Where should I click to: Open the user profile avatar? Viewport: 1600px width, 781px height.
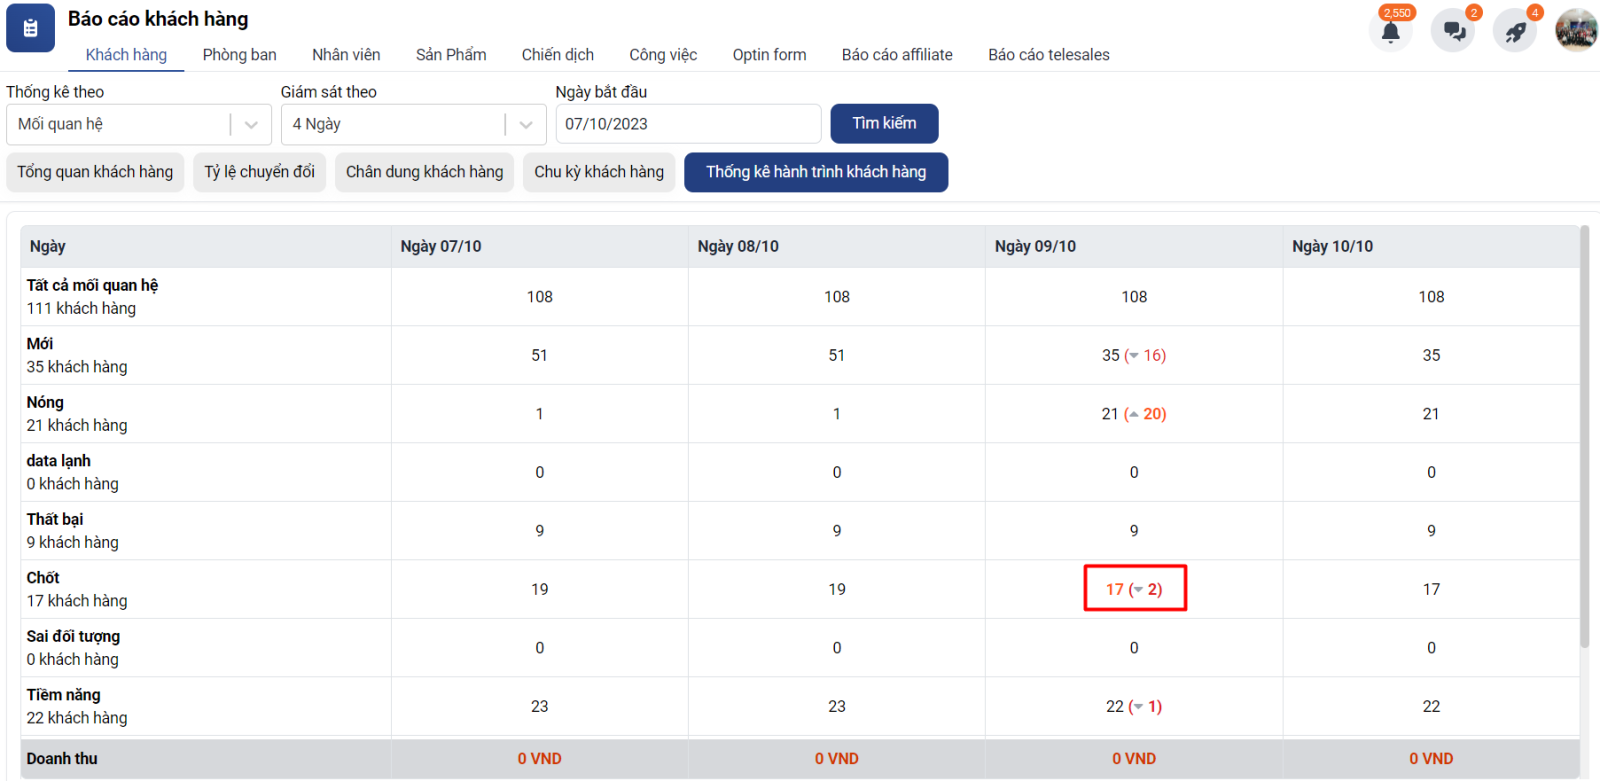pyautogui.click(x=1576, y=29)
